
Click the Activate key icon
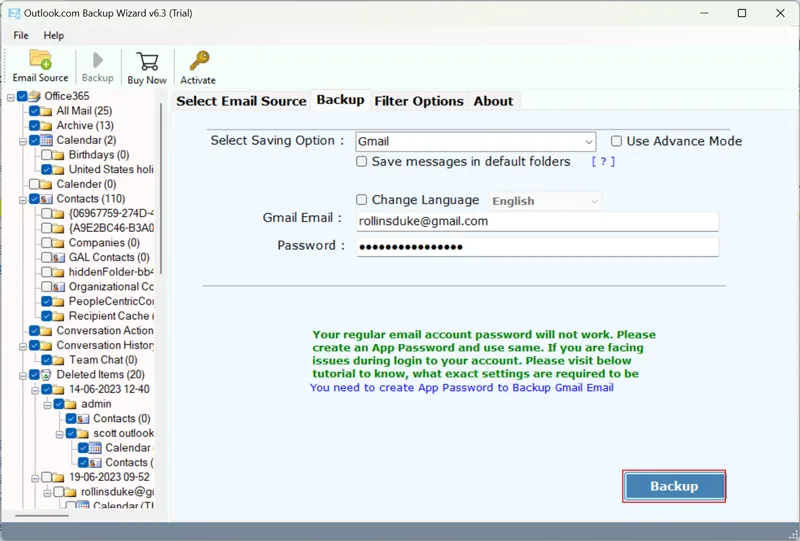point(198,60)
